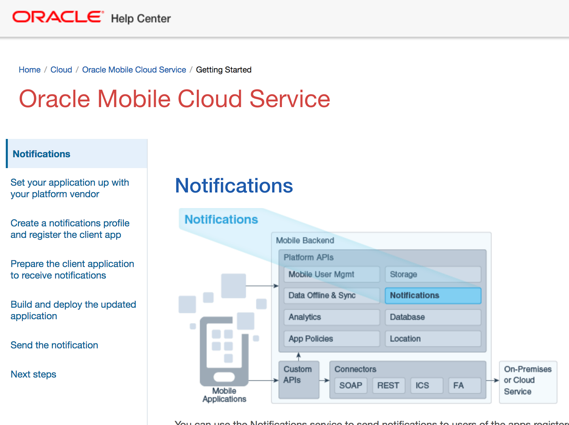569x425 pixels.
Task: Click the On-Premises or Cloud Service box
Action: 528,382
